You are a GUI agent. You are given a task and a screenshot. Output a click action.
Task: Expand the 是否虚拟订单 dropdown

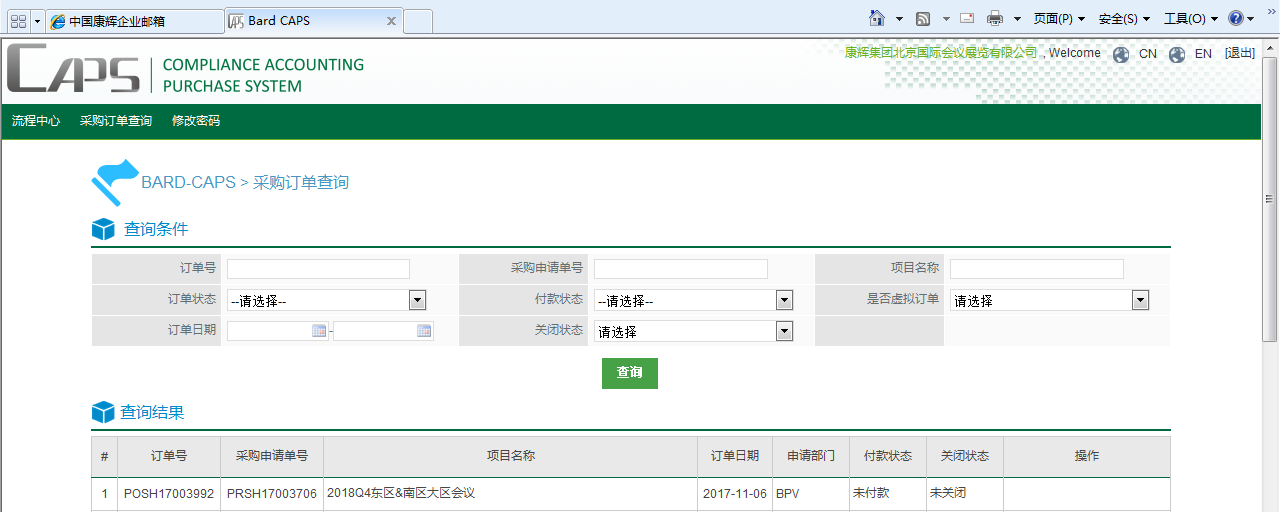[x=1140, y=300]
